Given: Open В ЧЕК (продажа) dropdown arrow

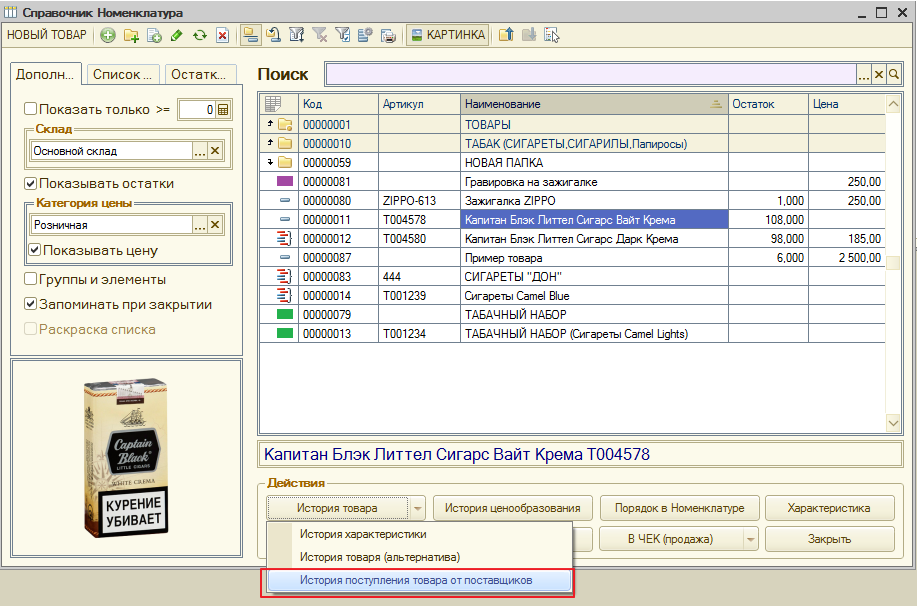Looking at the screenshot, I should pyautogui.click(x=751, y=539).
